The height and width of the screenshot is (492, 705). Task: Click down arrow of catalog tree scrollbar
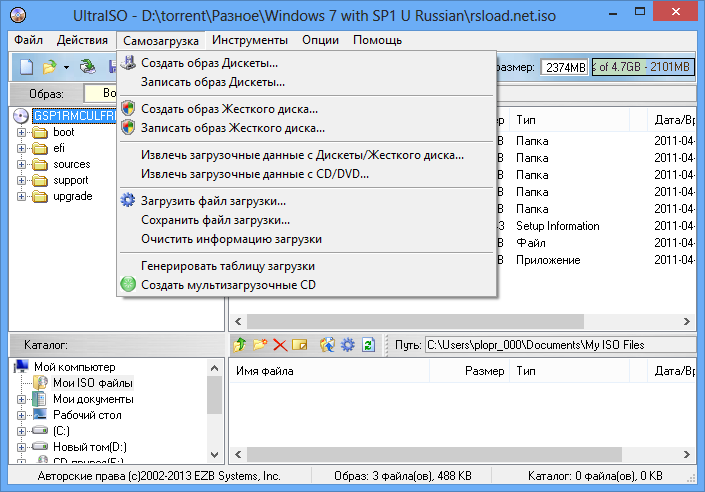click(x=214, y=455)
